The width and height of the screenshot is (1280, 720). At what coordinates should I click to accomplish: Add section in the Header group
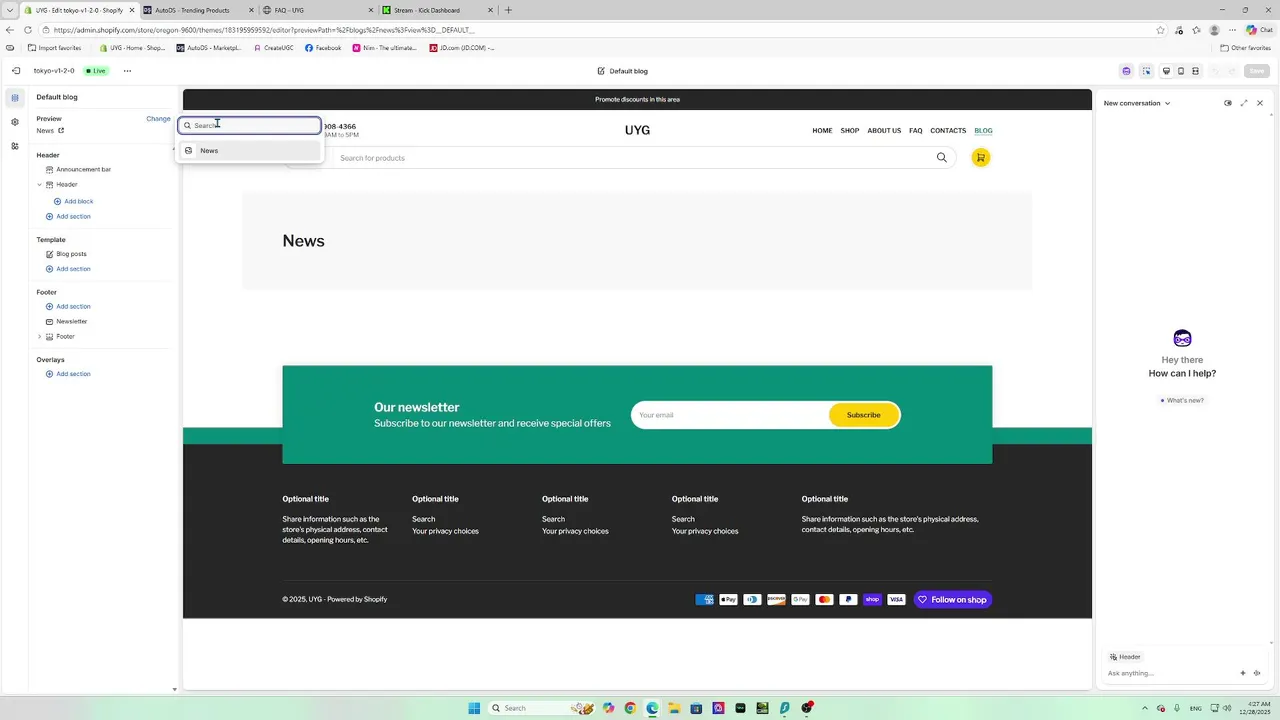pyautogui.click(x=68, y=217)
